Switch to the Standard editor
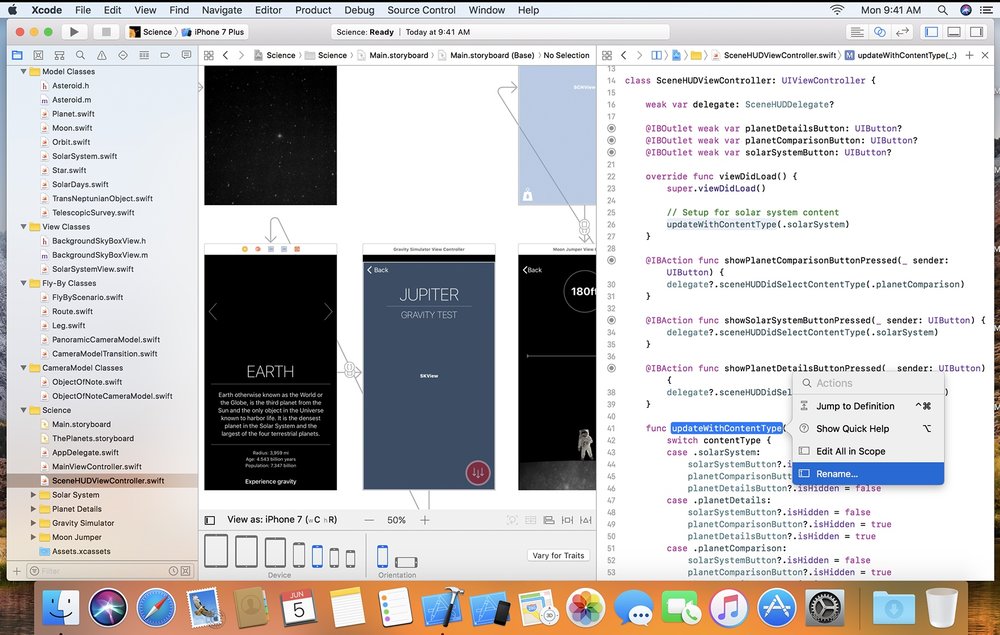Screen dimensions: 1000x635 [857, 32]
